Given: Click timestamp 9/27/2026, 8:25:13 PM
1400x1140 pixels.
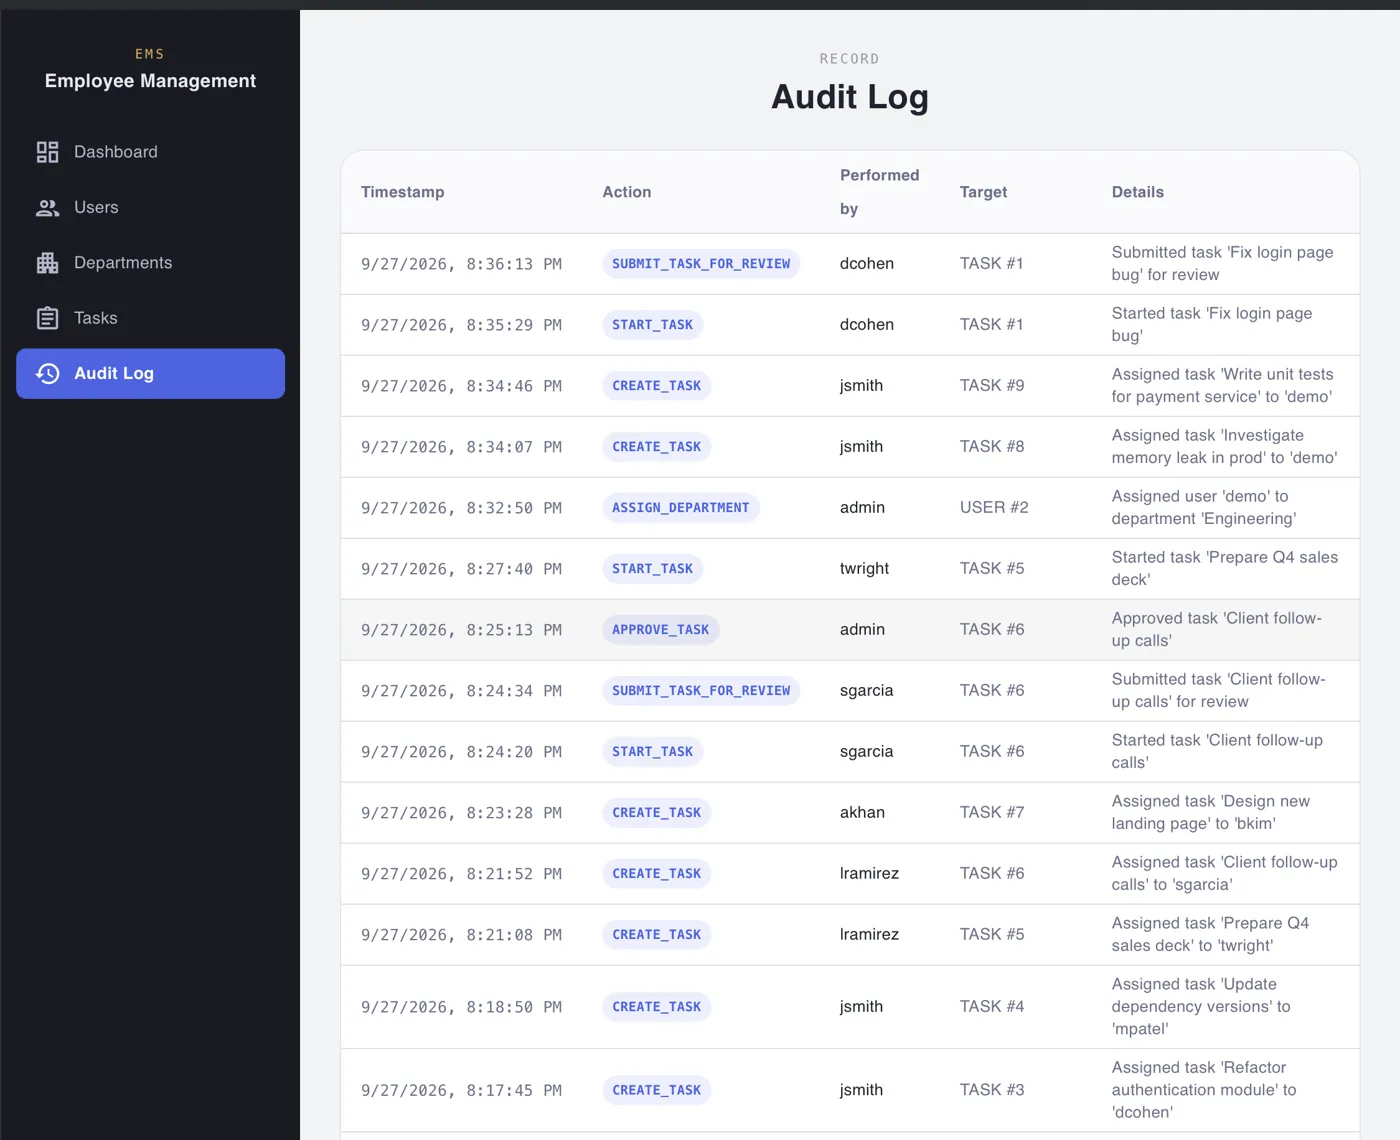Looking at the screenshot, I should (x=461, y=630).
